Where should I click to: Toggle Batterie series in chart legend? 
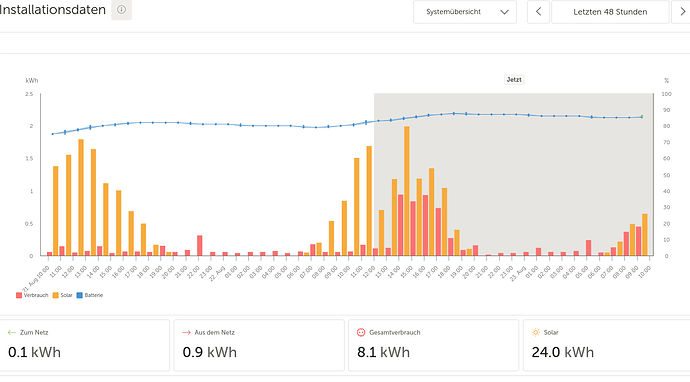(x=90, y=295)
